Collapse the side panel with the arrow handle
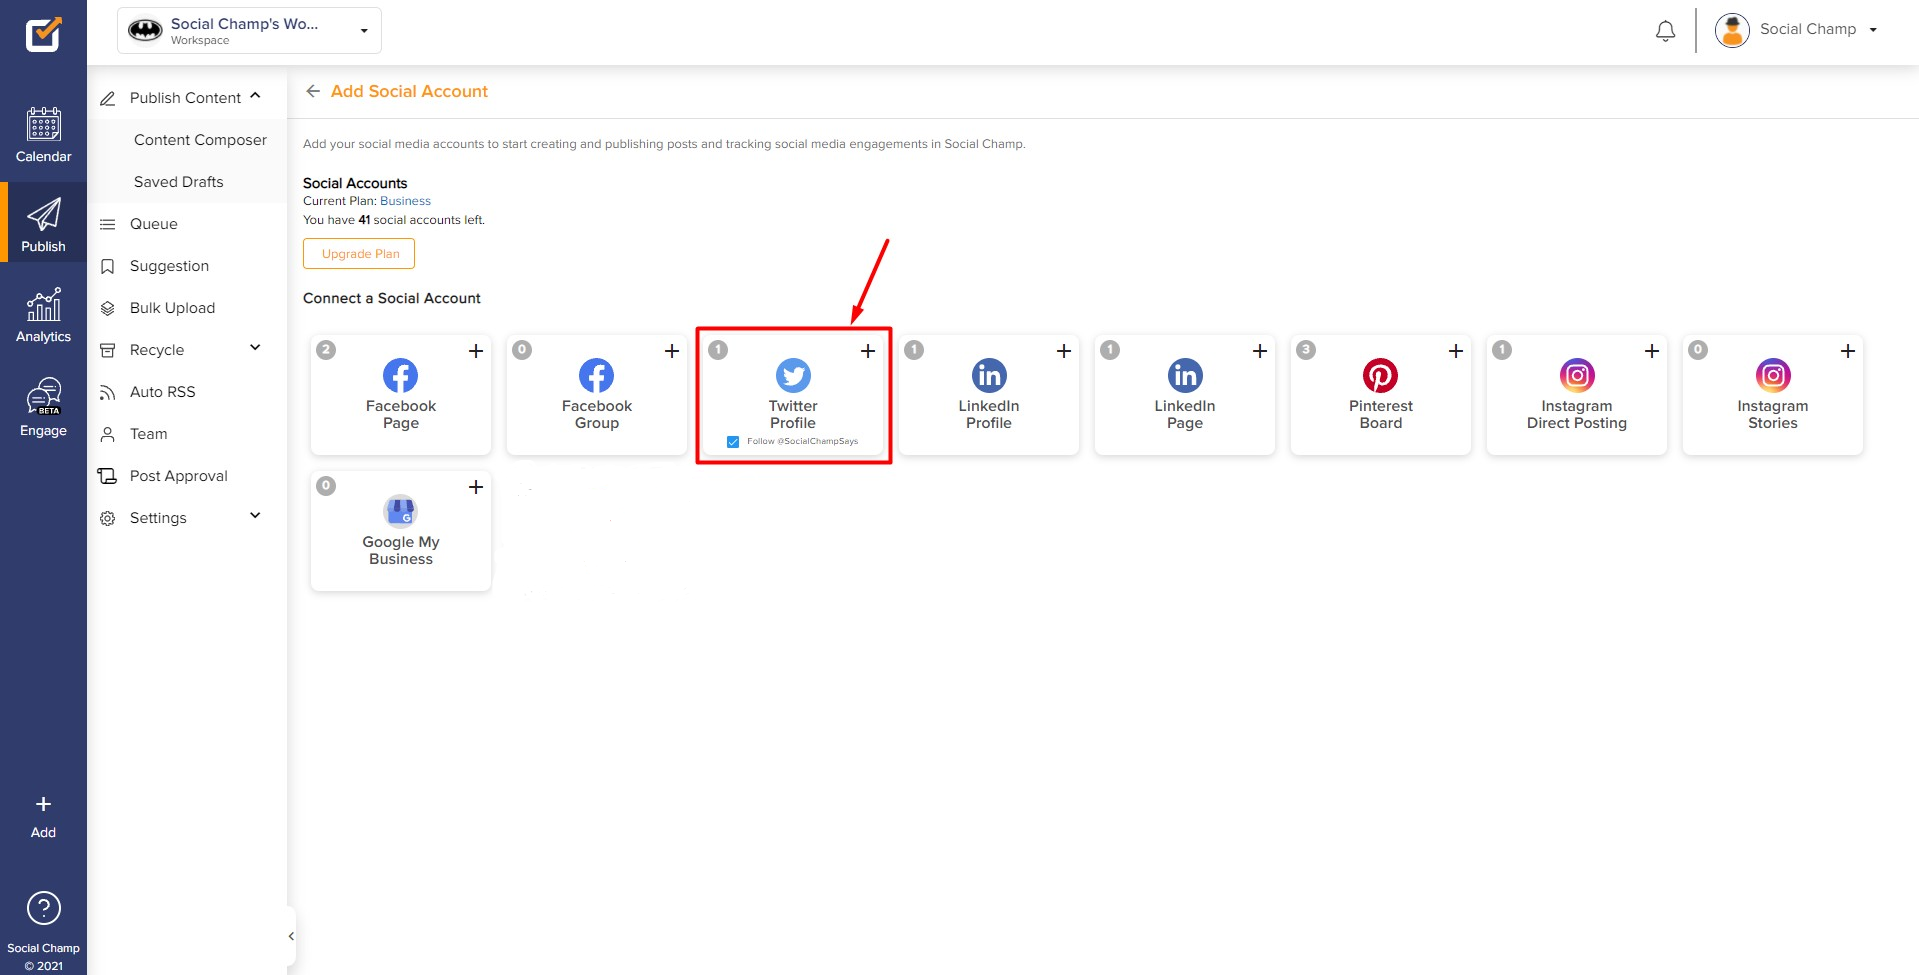The image size is (1919, 975). tap(291, 936)
